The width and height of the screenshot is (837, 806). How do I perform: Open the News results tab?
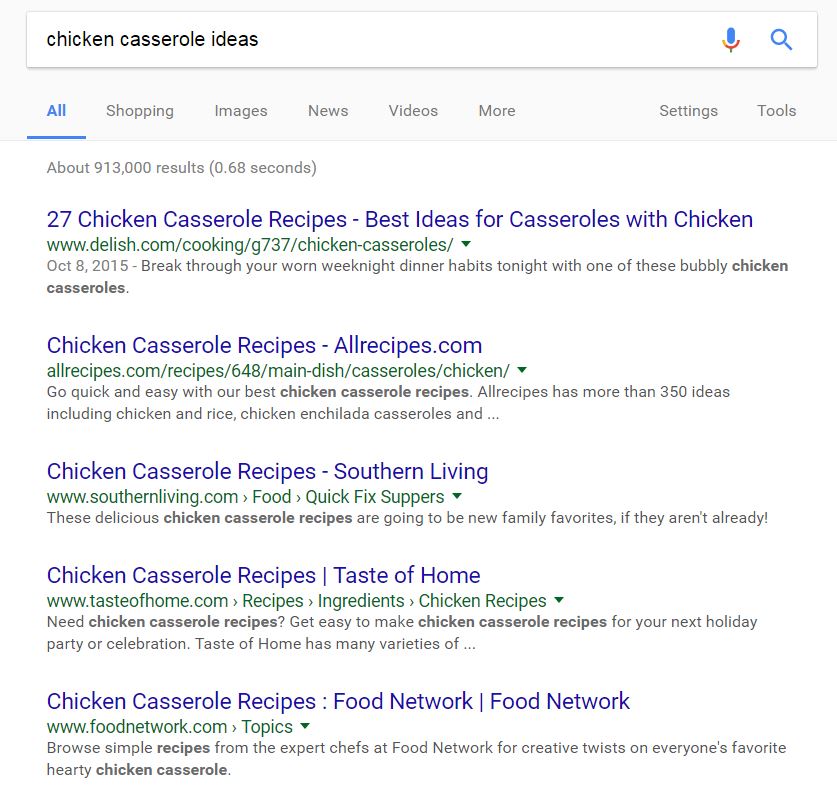(x=328, y=110)
